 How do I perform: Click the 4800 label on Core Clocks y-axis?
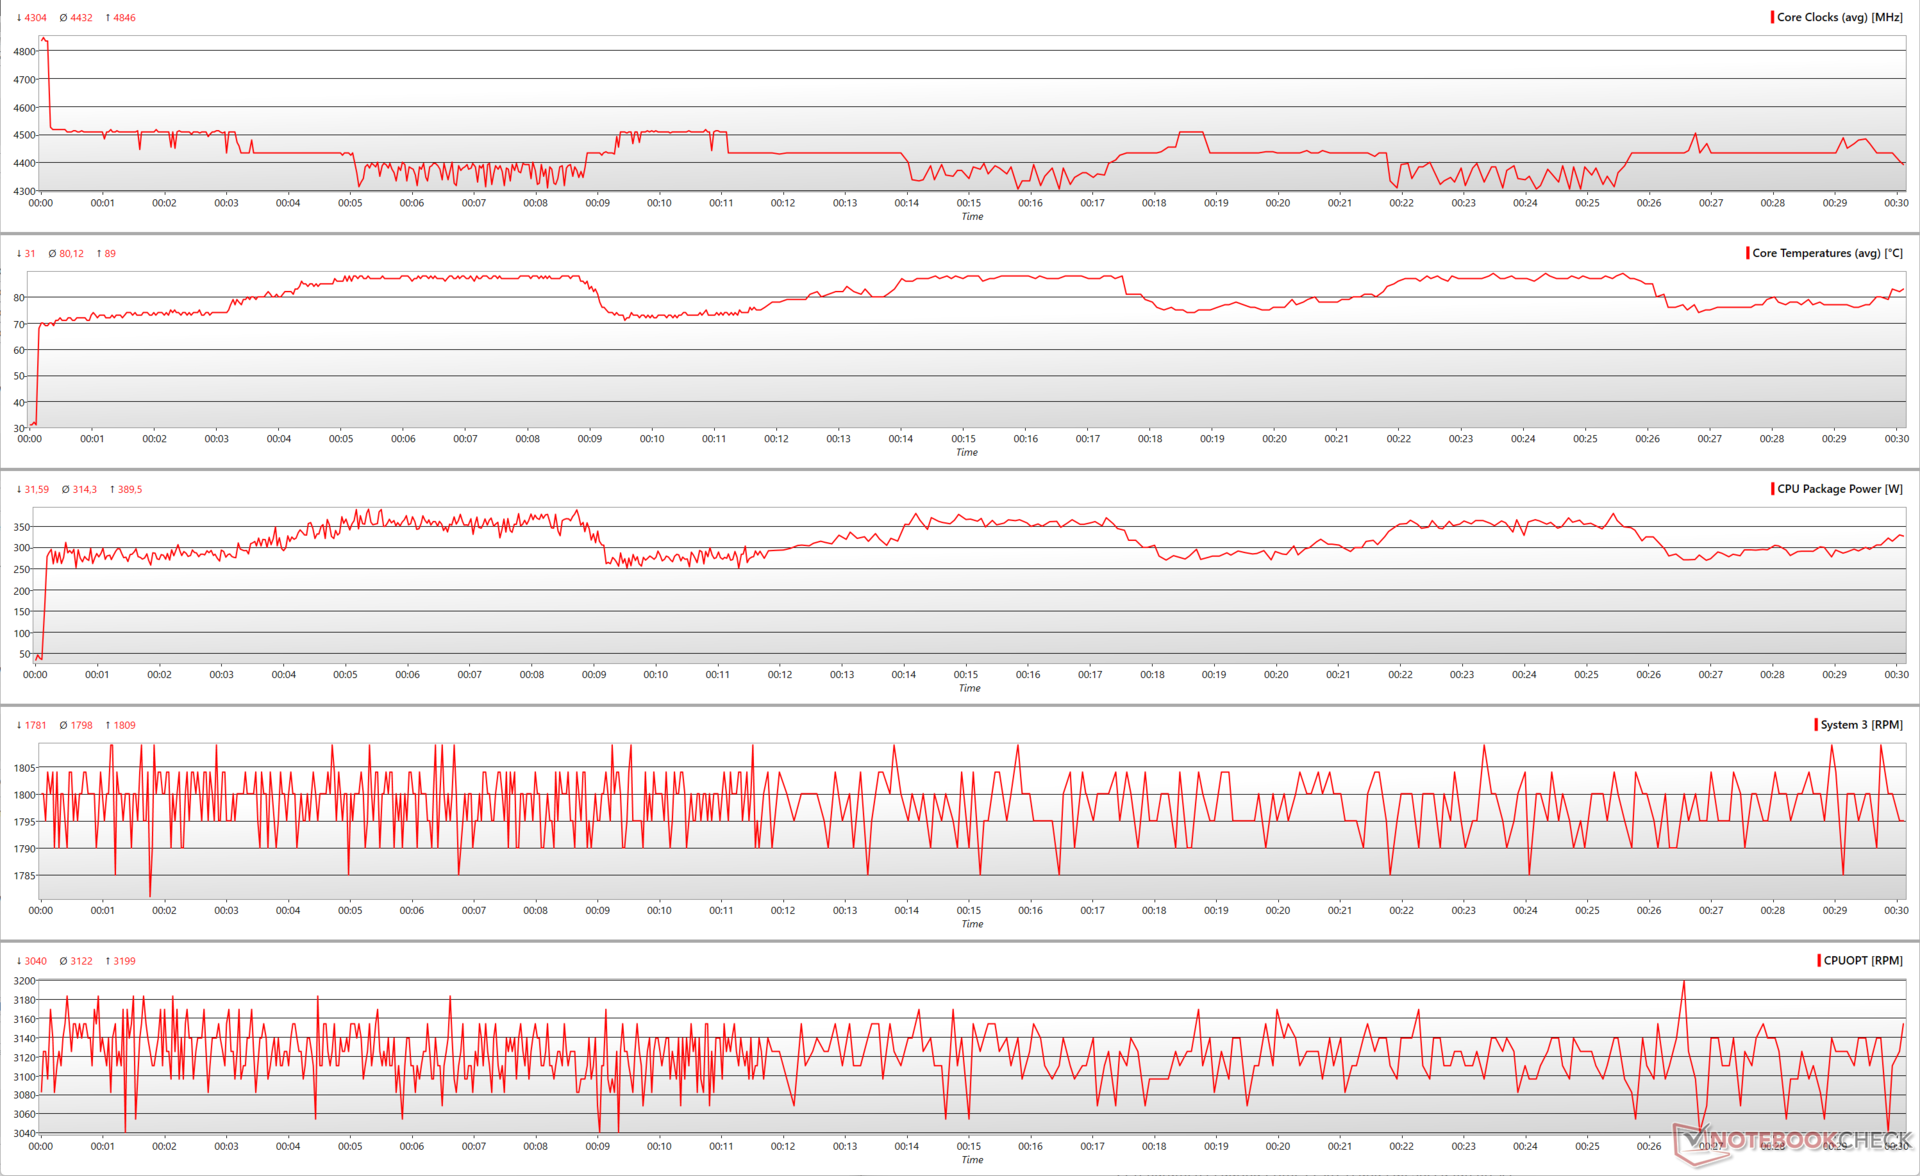click(x=24, y=52)
